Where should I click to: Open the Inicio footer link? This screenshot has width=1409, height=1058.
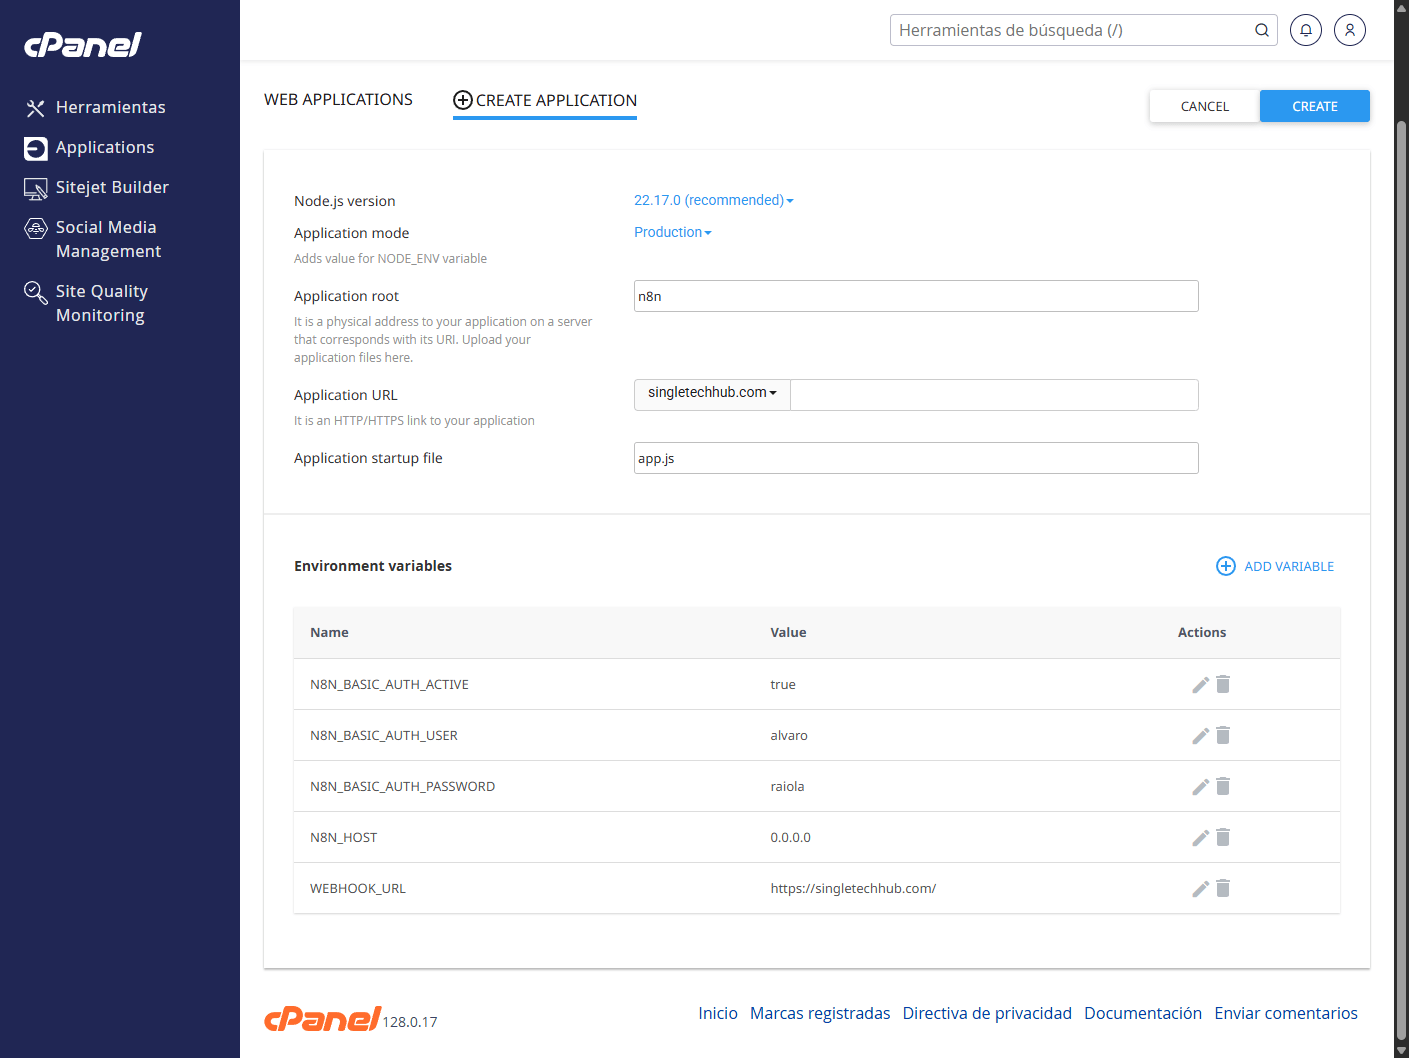pyautogui.click(x=718, y=1013)
